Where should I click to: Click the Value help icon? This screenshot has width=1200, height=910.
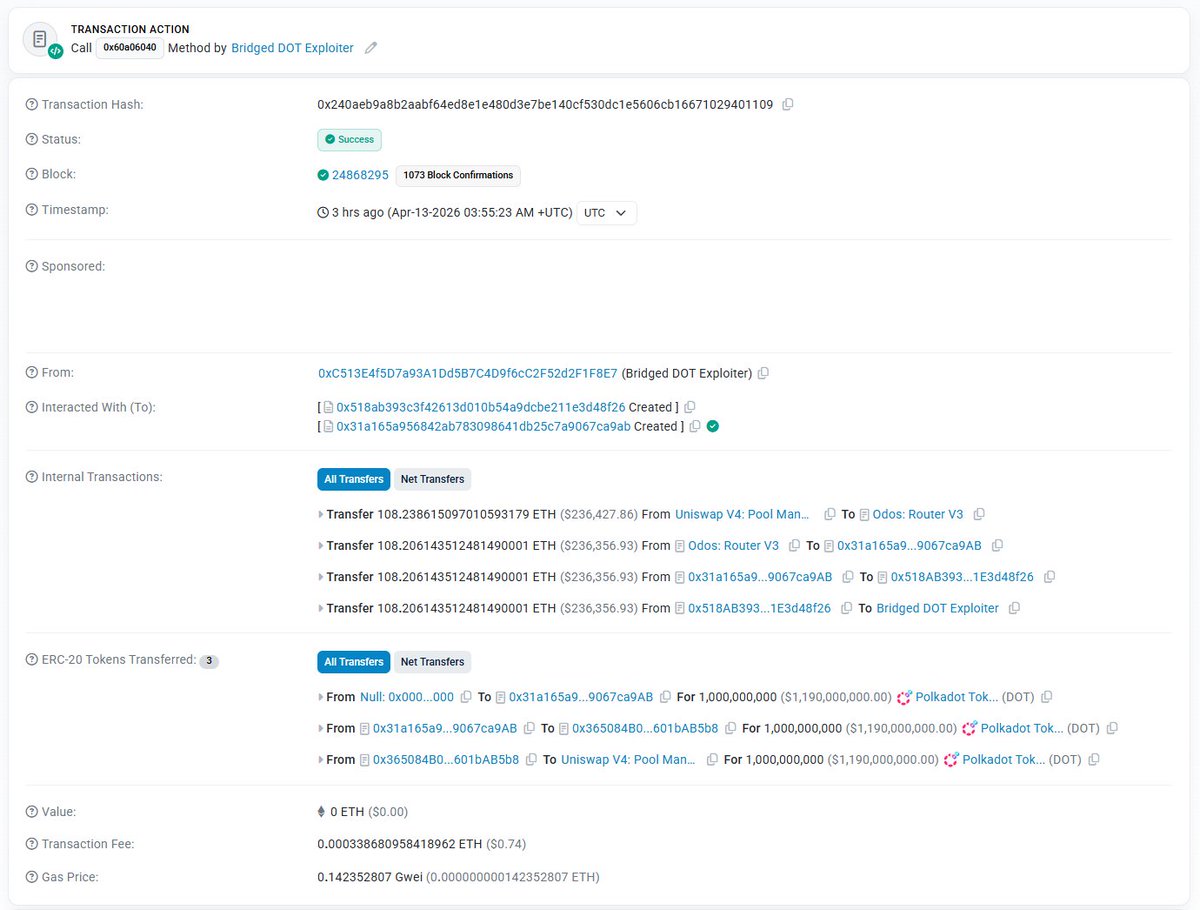coord(32,812)
